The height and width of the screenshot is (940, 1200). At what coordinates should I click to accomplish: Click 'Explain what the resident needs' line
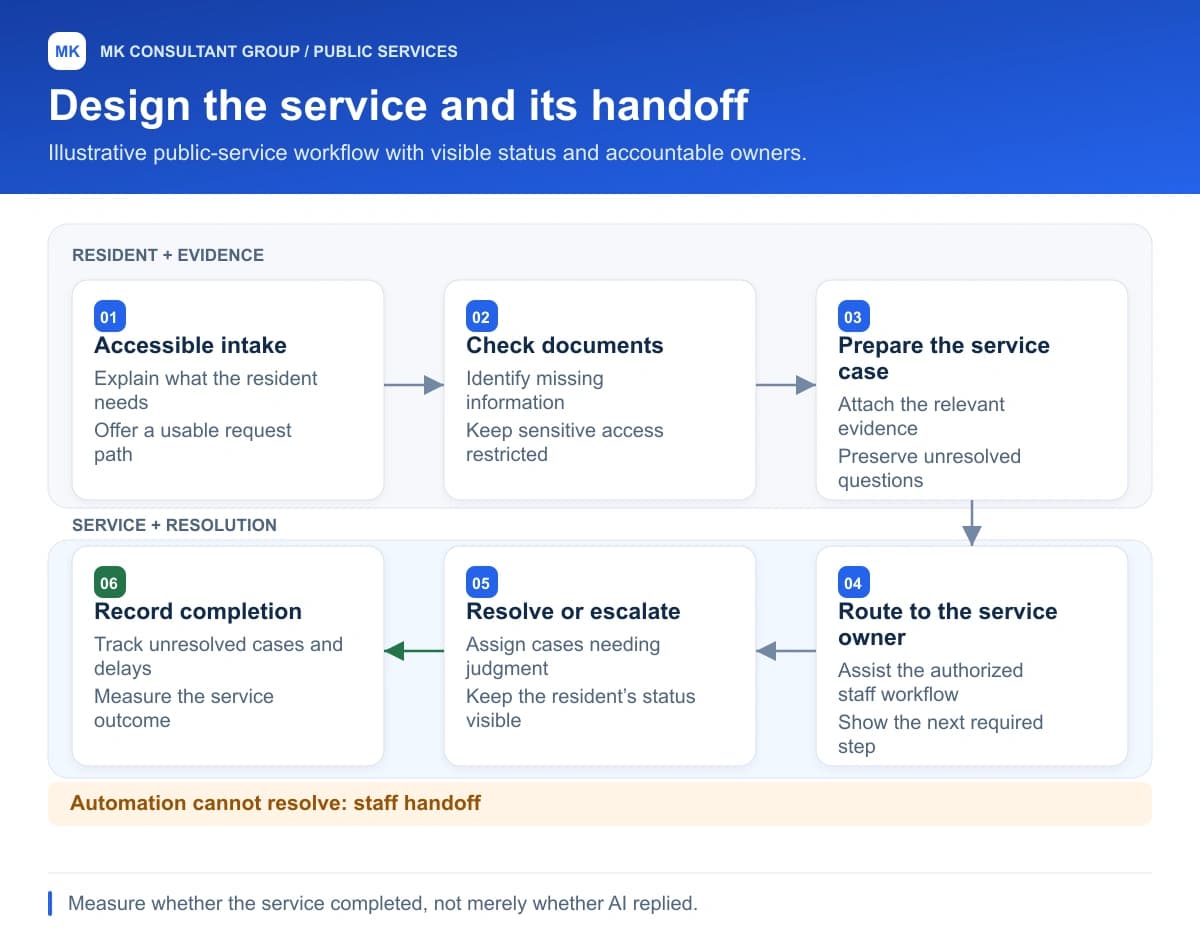206,390
